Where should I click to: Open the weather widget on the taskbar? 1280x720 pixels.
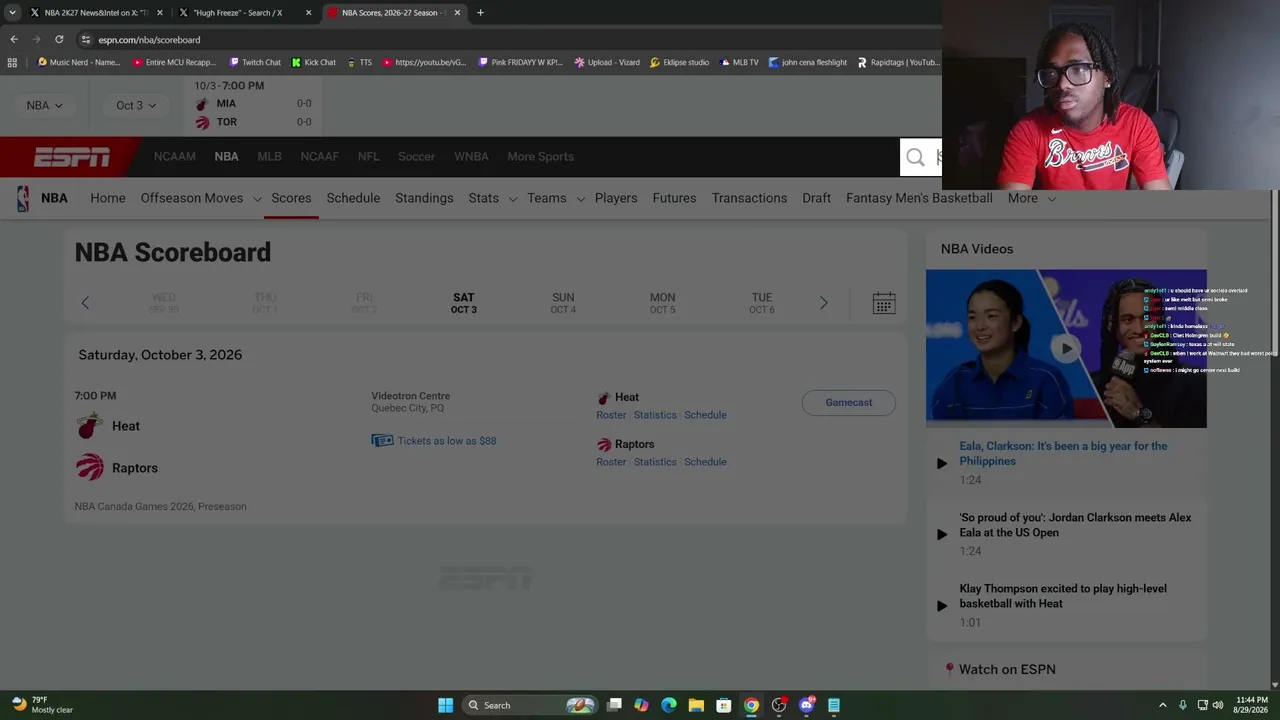42,705
